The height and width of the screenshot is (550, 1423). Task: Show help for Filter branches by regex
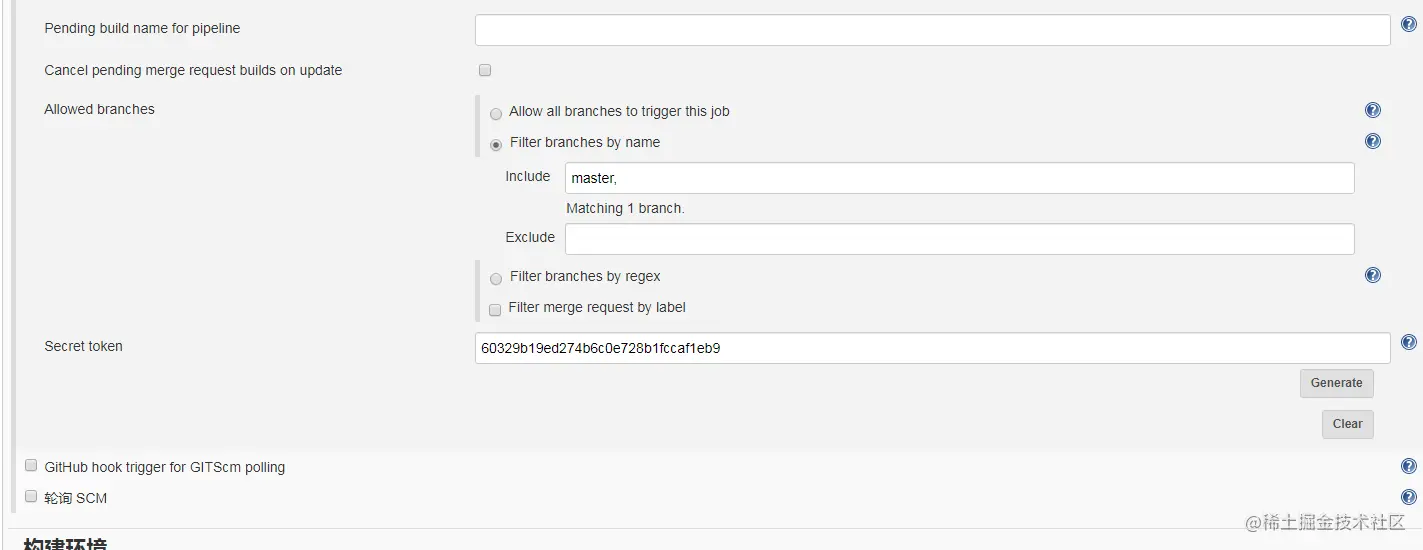[x=1373, y=275]
